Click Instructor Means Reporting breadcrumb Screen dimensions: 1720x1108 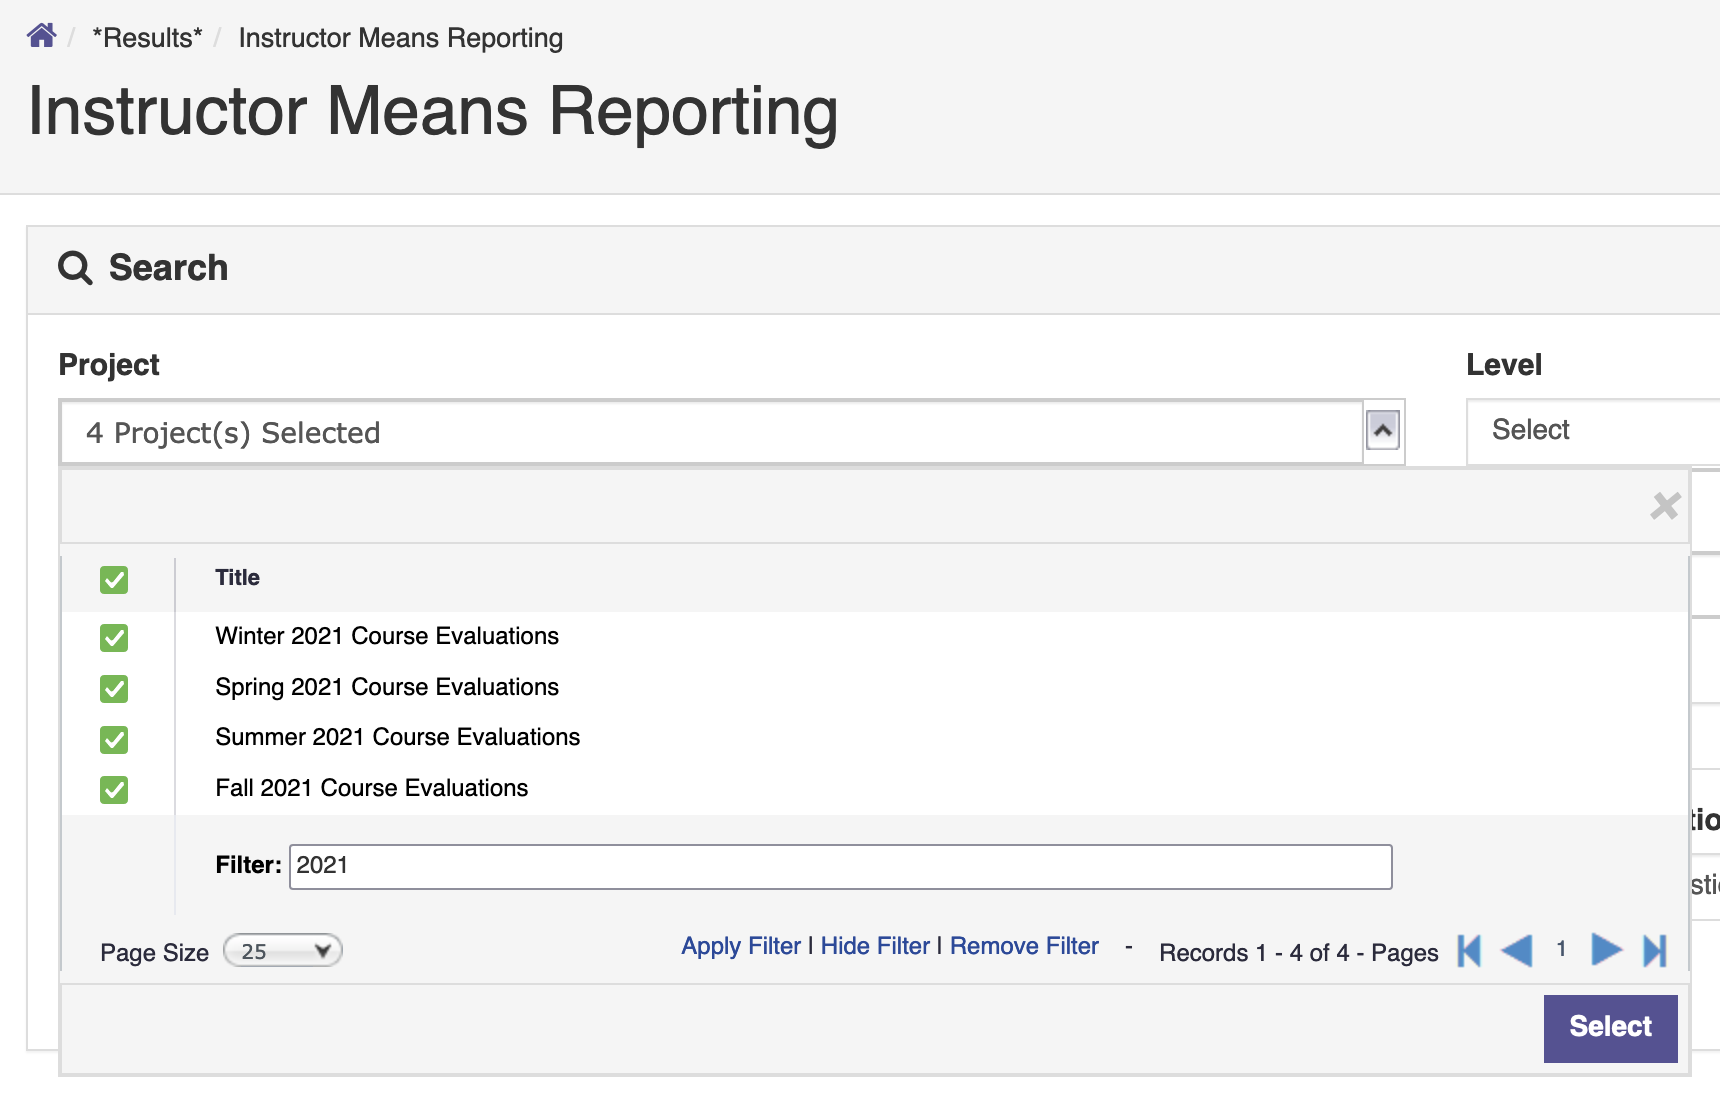400,38
